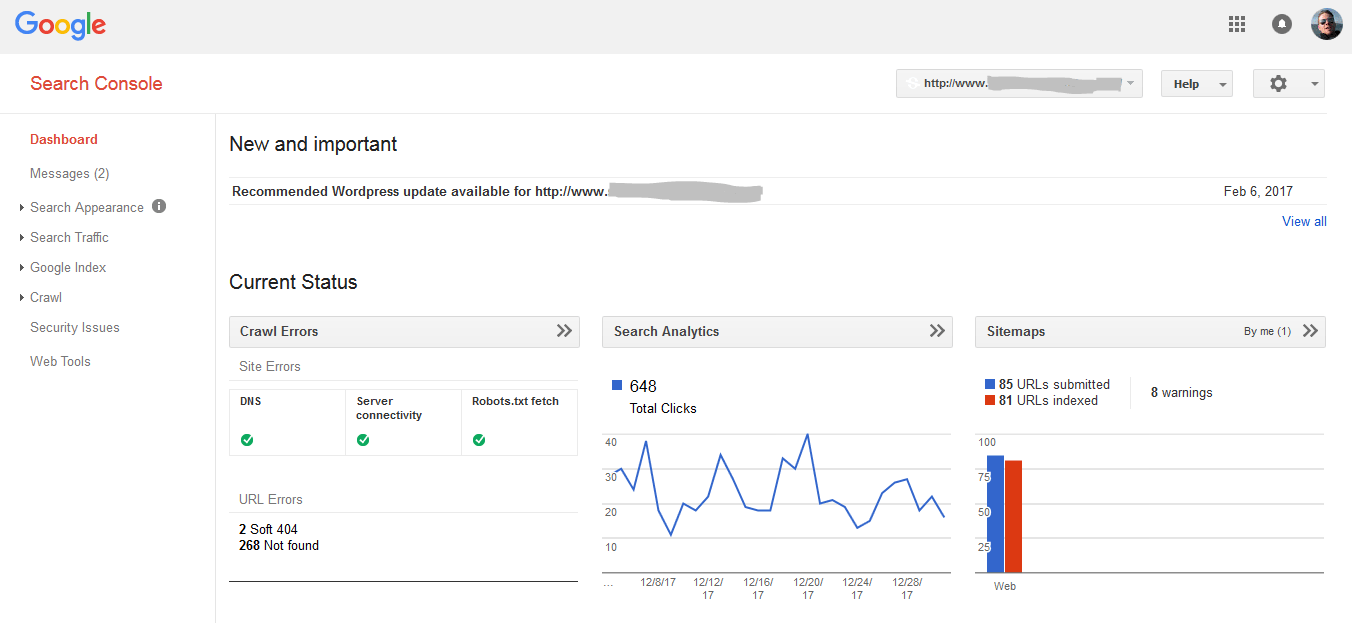The height and width of the screenshot is (623, 1352).
Task: Click the DNS green check status icon
Action: 247,440
